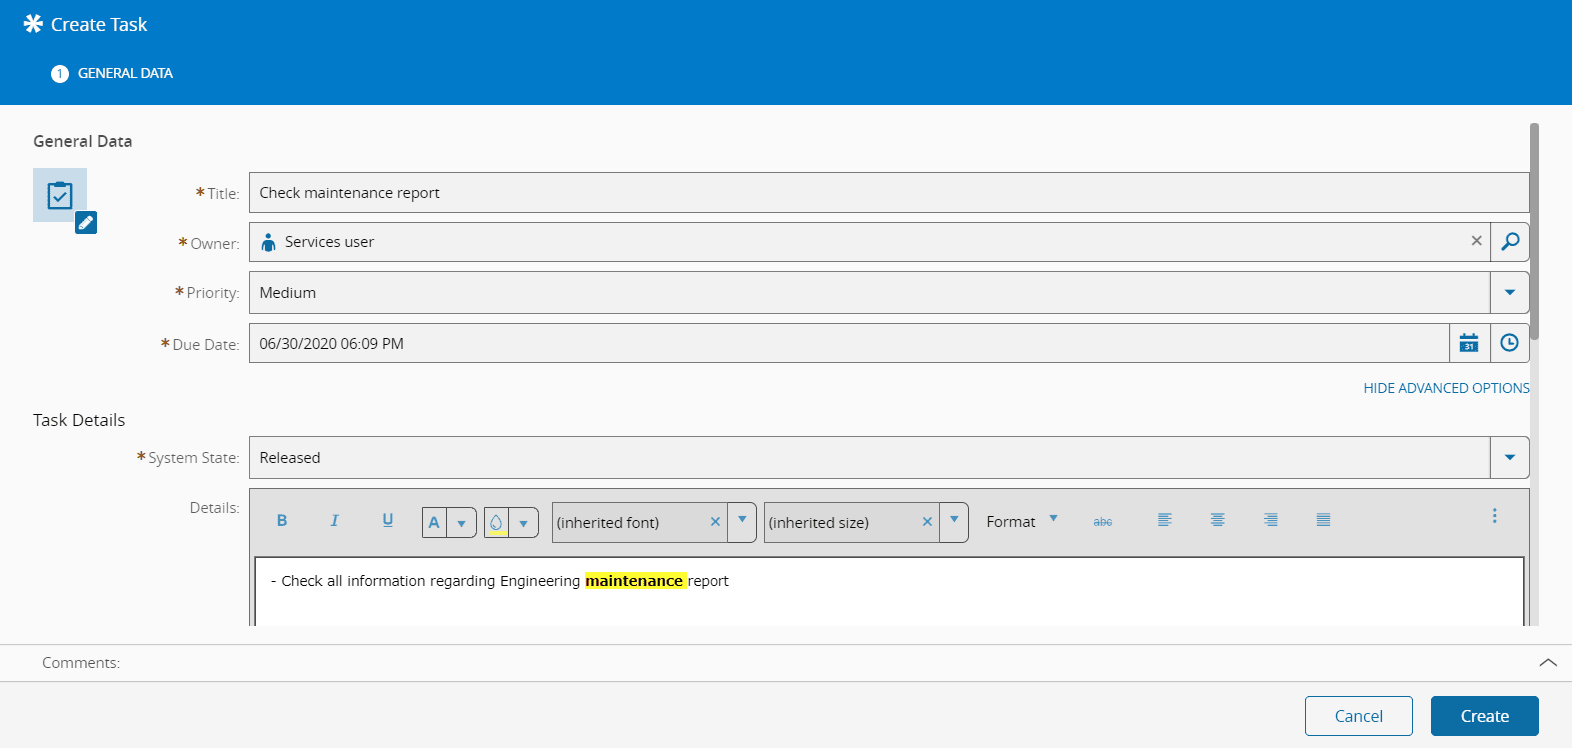
Task: Apply strikethrough formatting
Action: tap(1102, 522)
